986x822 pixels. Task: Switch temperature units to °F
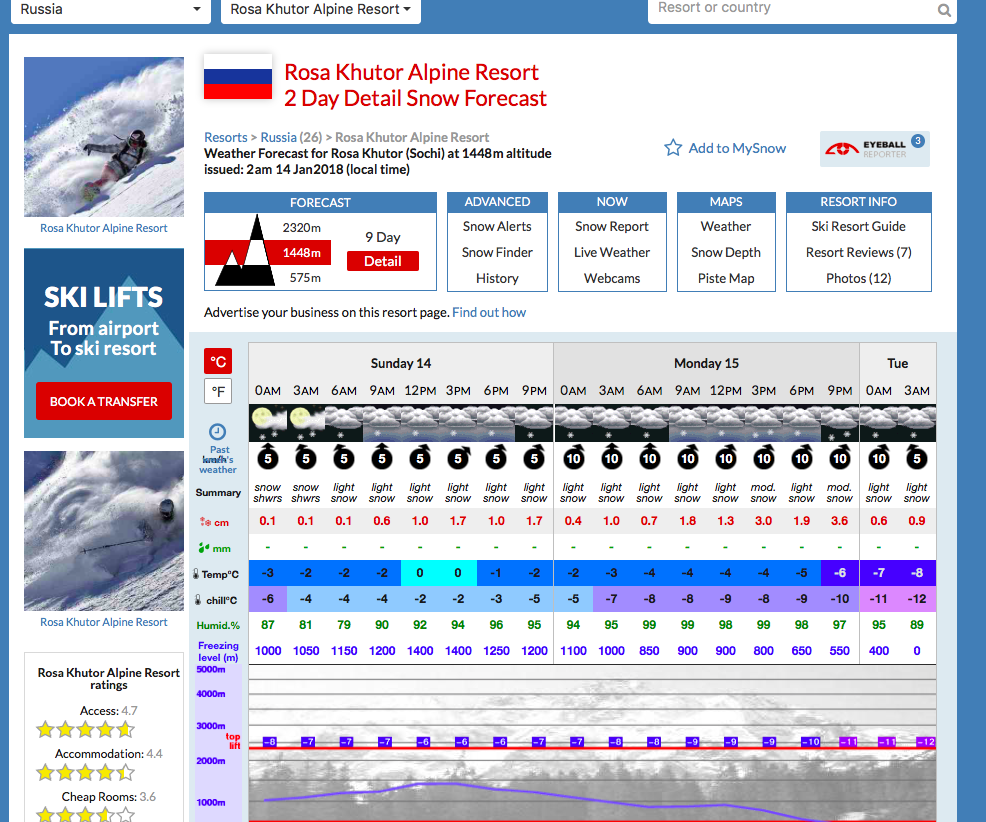pos(218,390)
